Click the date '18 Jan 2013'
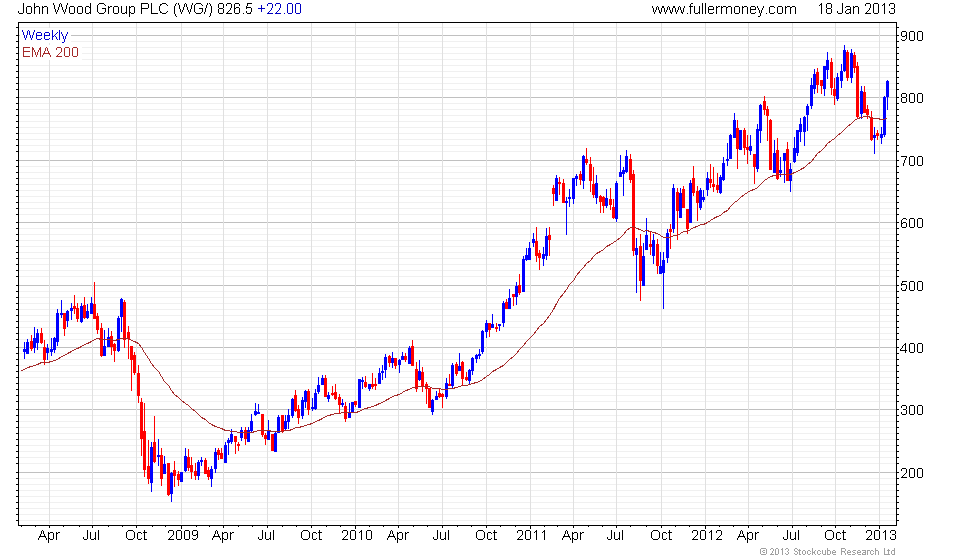 pyautogui.click(x=856, y=9)
